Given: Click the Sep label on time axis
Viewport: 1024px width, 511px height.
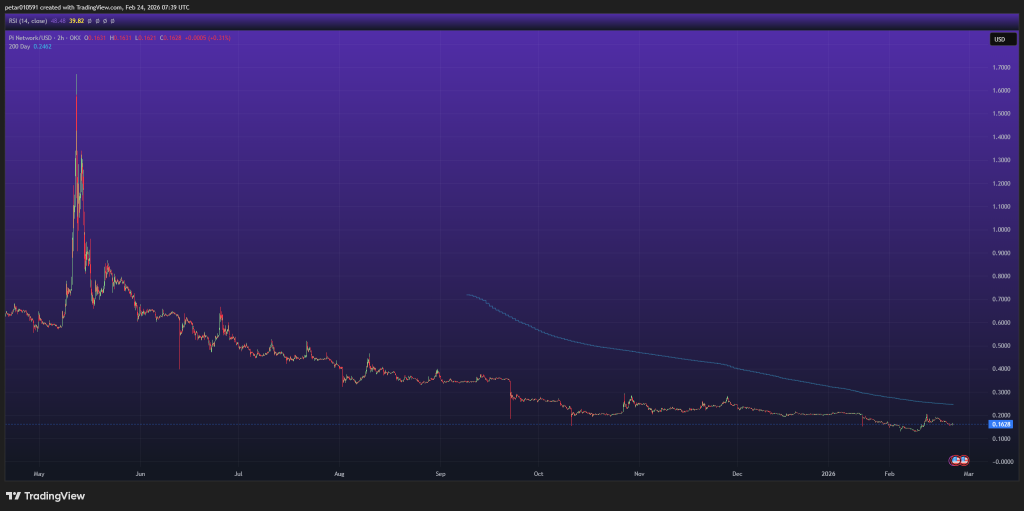Looking at the screenshot, I should [440, 472].
